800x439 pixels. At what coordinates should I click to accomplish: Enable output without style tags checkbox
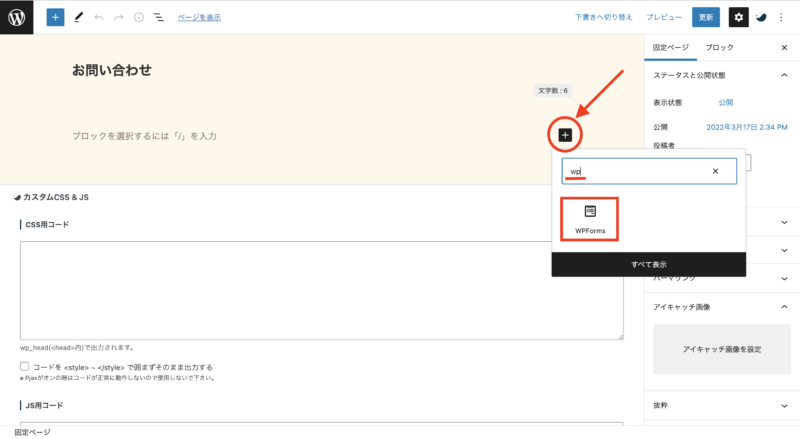pyautogui.click(x=24, y=367)
